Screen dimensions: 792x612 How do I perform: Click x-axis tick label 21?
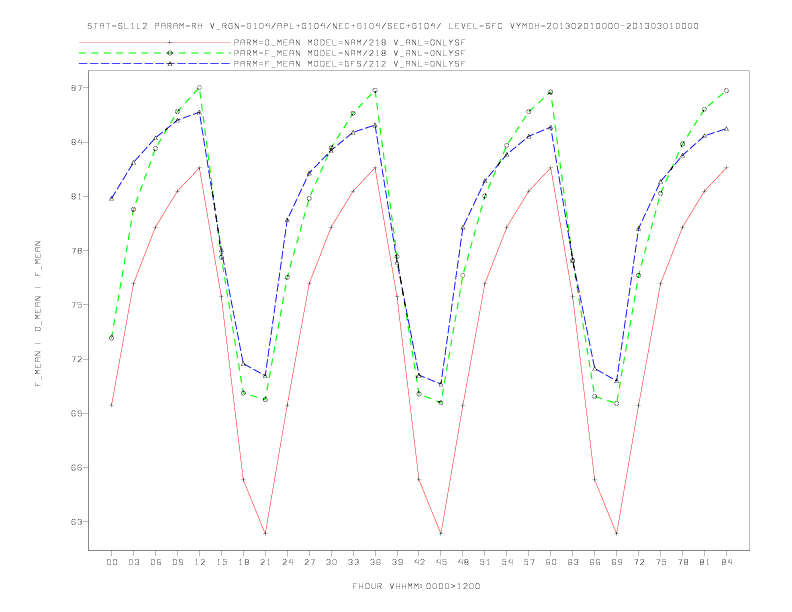tap(265, 562)
